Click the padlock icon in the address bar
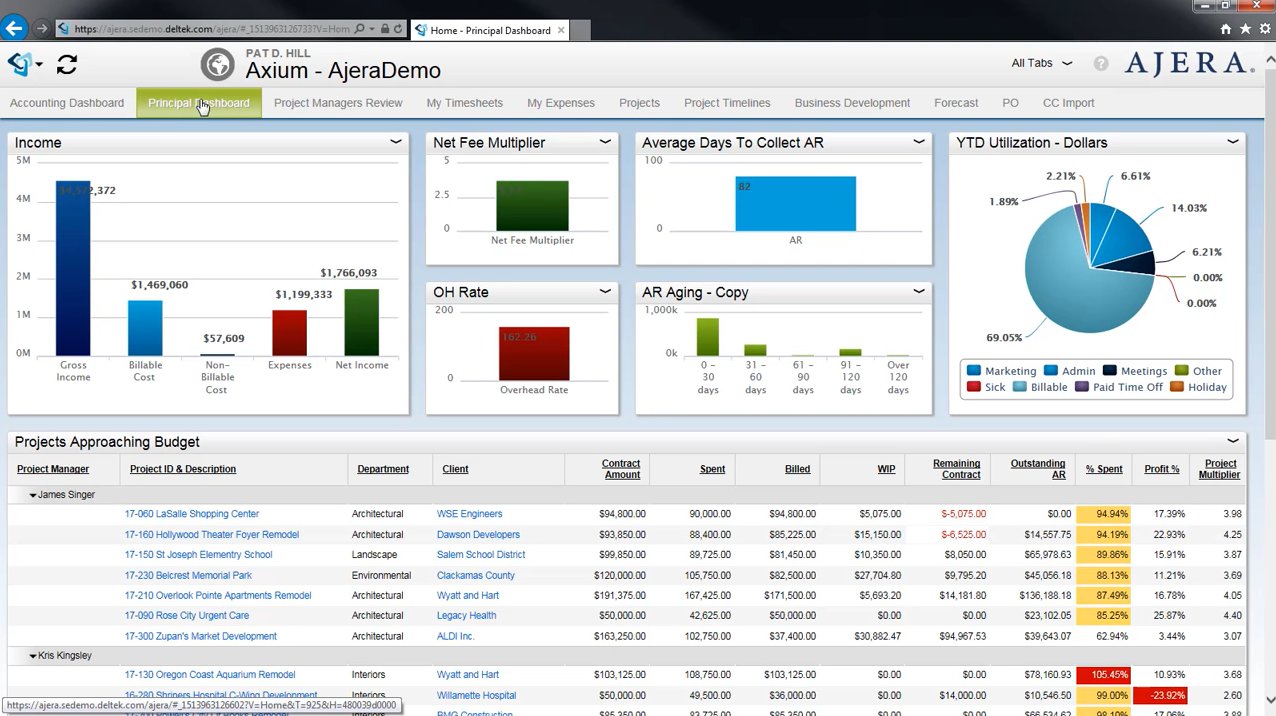Image resolution: width=1276 pixels, height=716 pixels. pyautogui.click(x=386, y=28)
